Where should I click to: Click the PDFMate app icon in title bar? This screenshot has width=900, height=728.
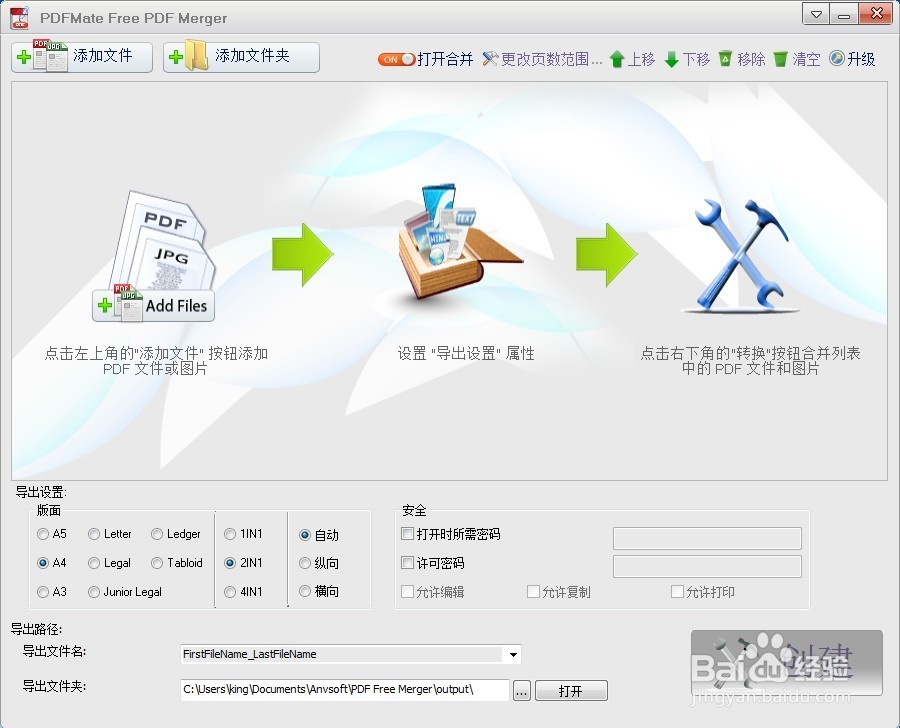click(x=20, y=18)
